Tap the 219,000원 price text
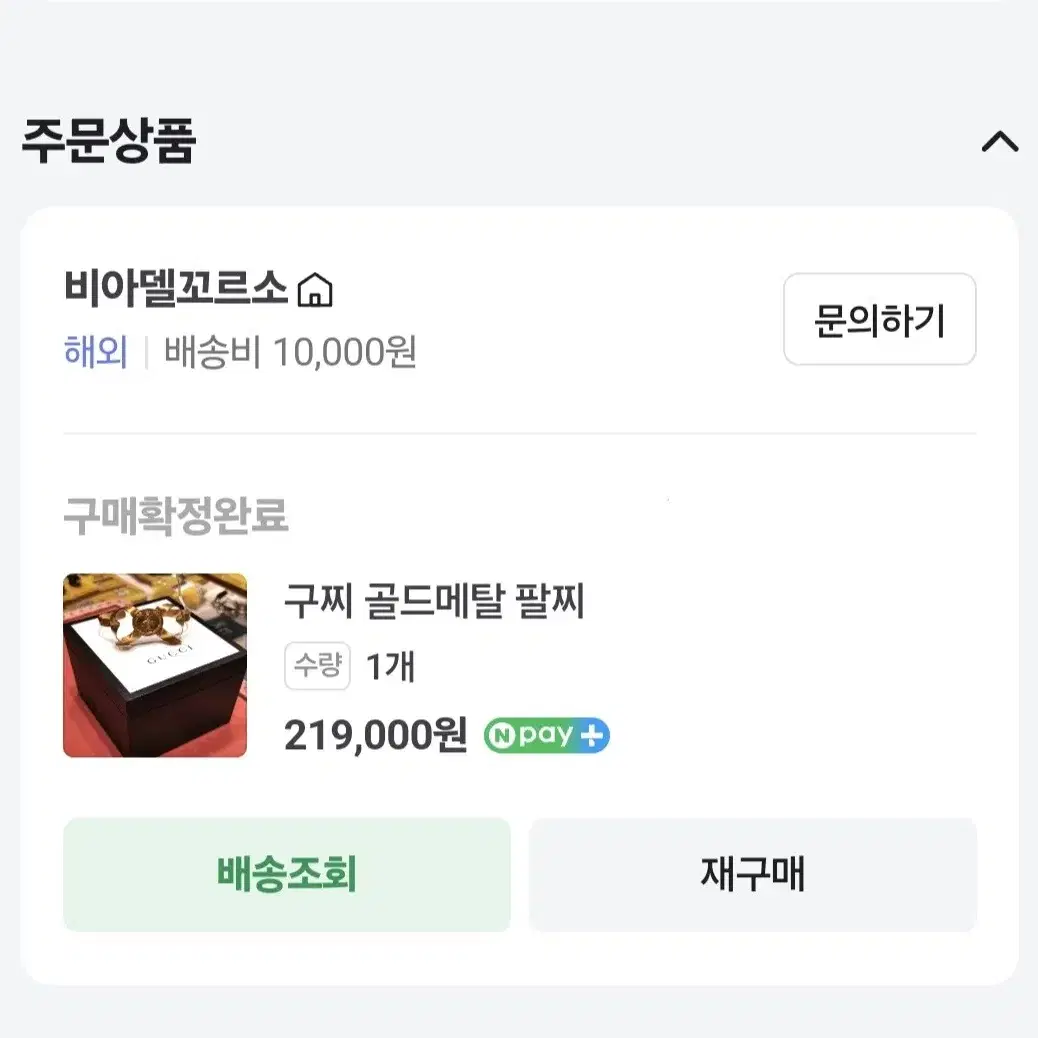This screenshot has height=1038, width=1038. coord(375,735)
